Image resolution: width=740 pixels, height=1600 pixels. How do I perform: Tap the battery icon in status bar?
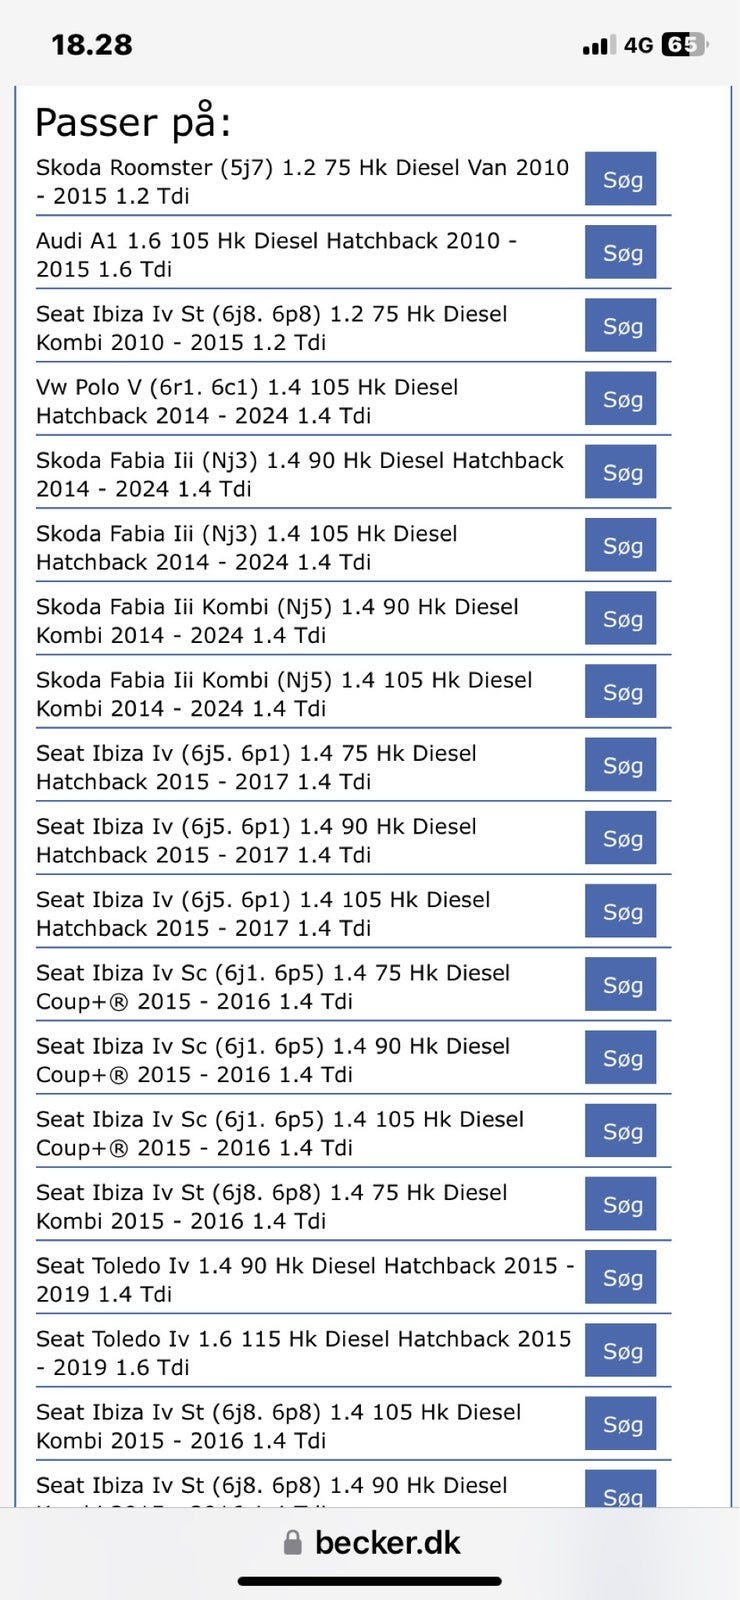[x=685, y=45]
